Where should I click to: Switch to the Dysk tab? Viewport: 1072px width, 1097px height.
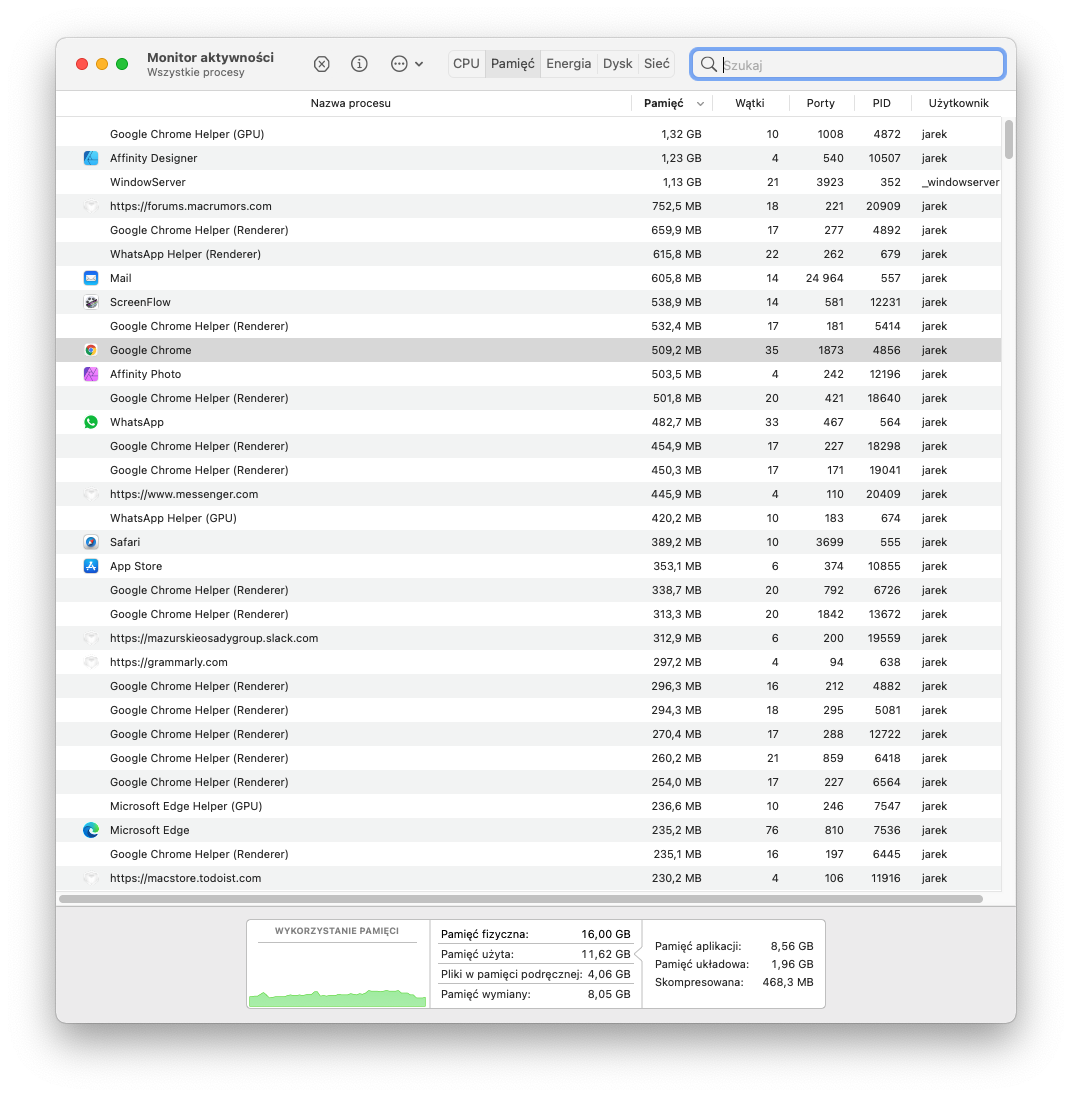coord(617,64)
